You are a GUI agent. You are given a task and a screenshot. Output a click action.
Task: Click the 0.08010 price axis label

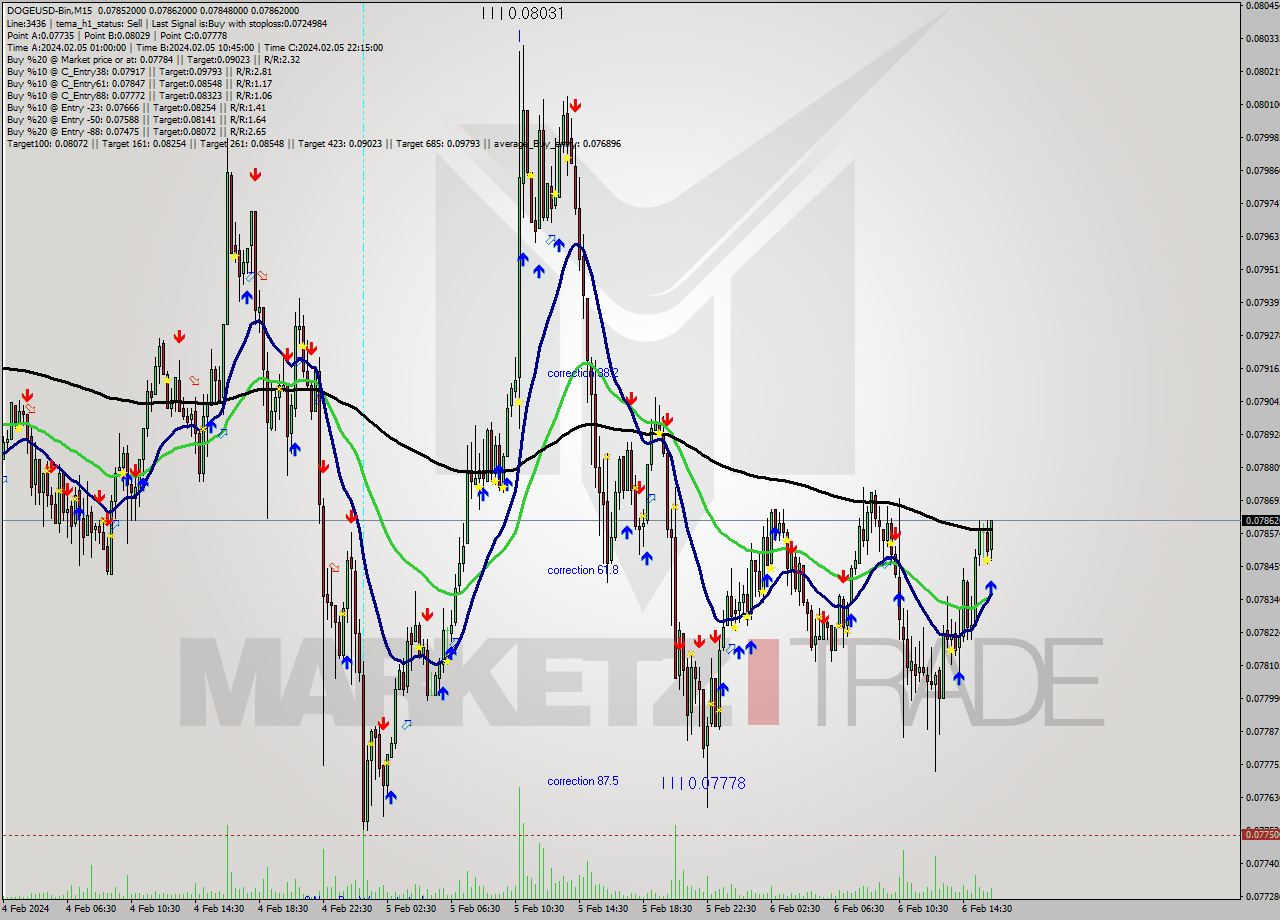tap(1262, 104)
